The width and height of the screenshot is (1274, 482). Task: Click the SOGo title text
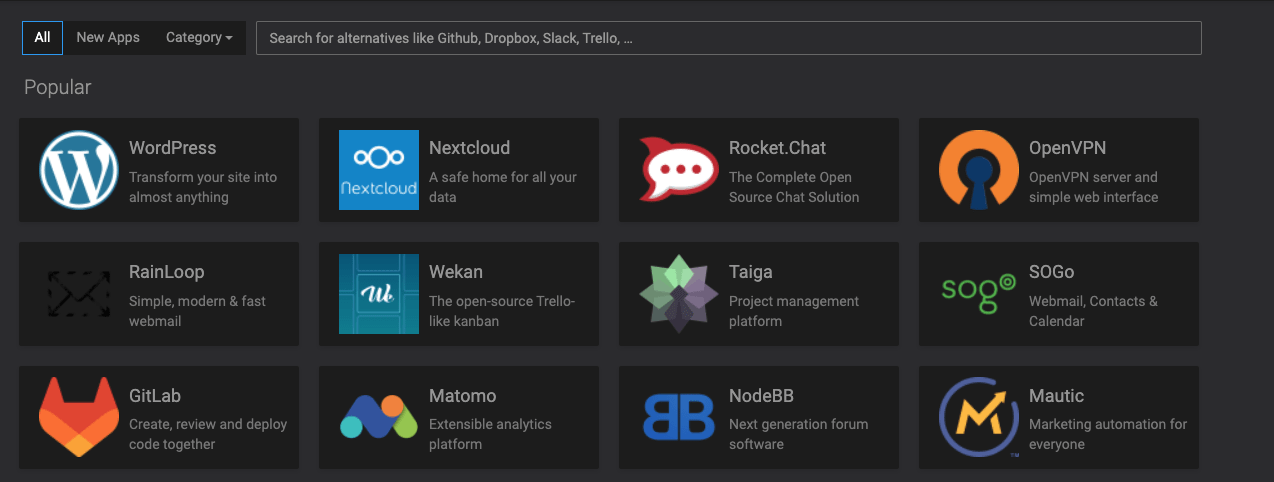pos(1051,272)
